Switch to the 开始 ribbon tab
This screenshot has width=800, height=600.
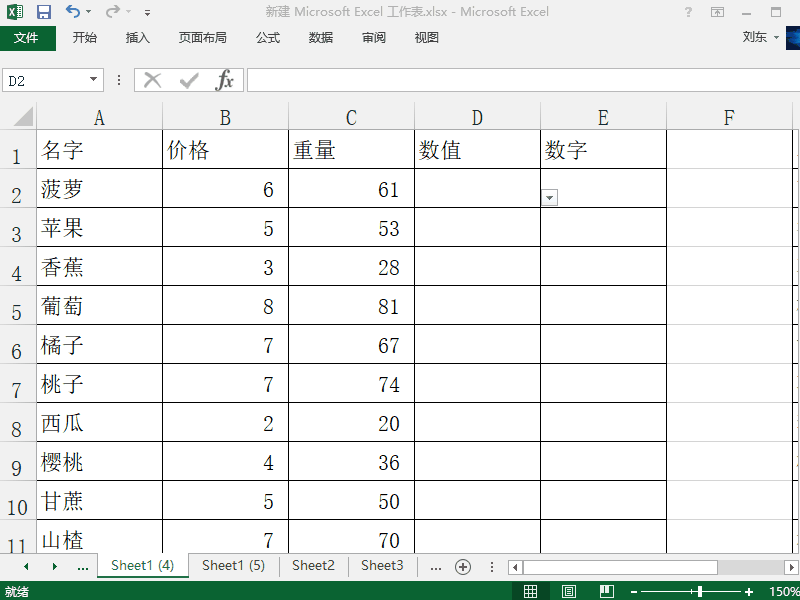tap(85, 38)
